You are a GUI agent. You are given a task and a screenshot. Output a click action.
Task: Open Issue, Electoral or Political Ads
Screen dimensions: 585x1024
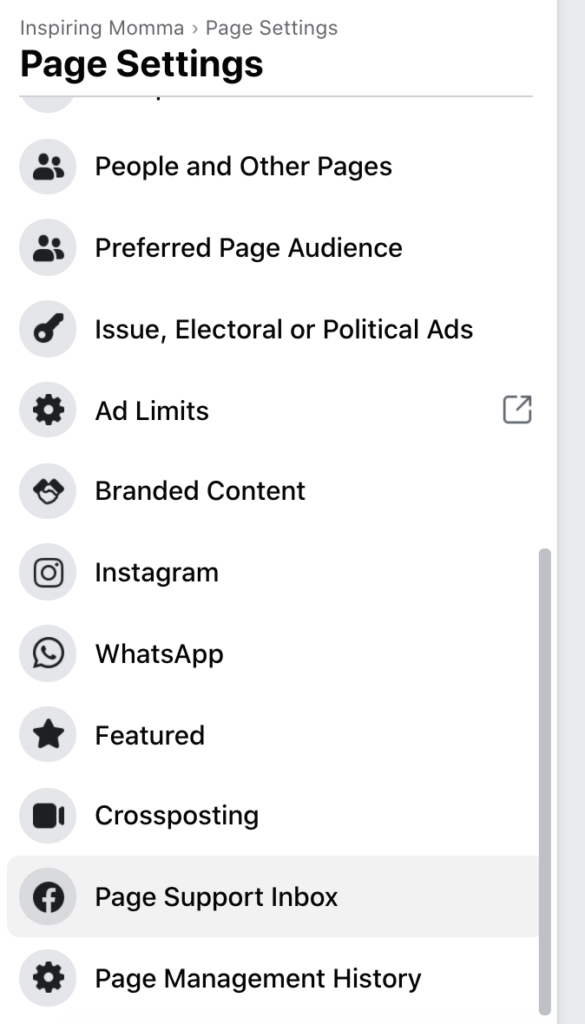[x=274, y=329]
